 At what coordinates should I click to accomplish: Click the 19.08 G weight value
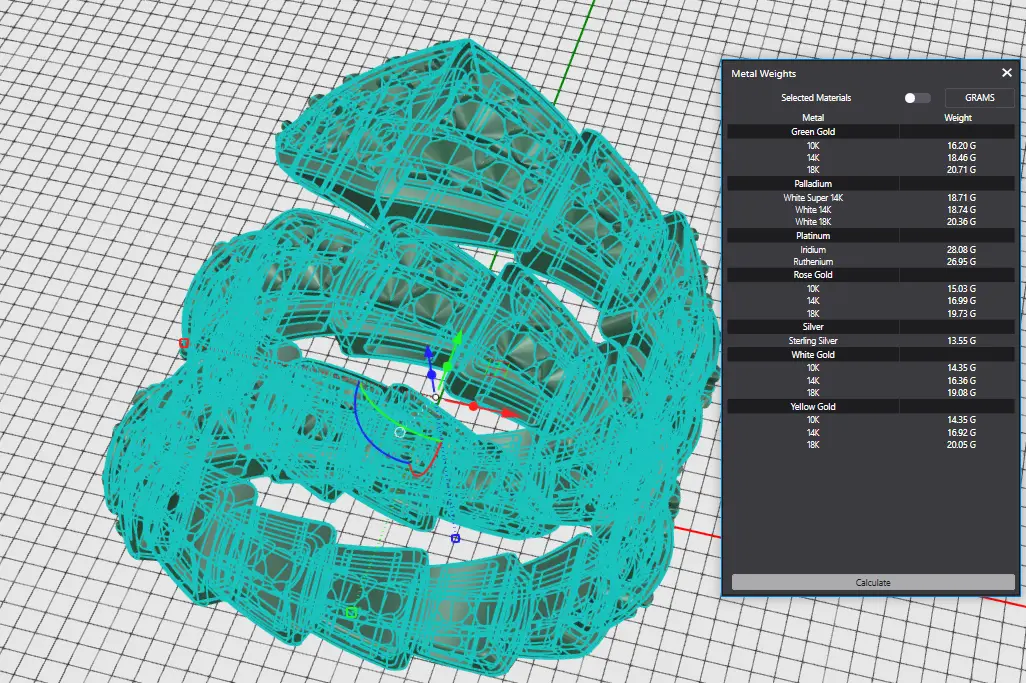click(x=961, y=393)
